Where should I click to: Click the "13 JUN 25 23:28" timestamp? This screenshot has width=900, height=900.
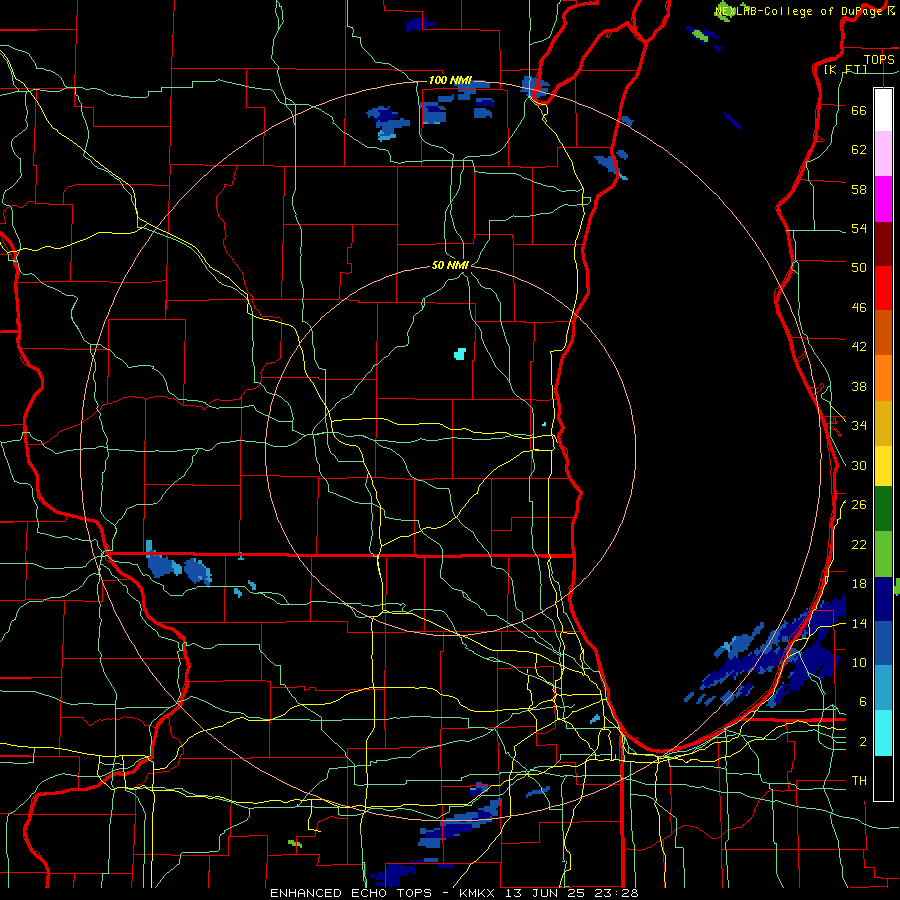tap(572, 893)
